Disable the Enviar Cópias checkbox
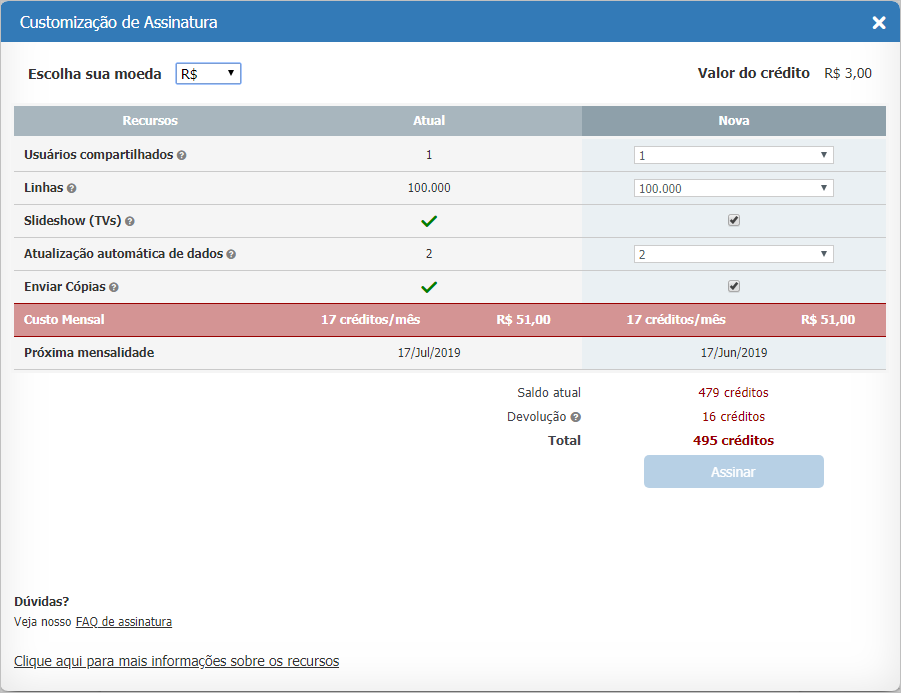Viewport: 901px width, 693px height. click(x=733, y=286)
